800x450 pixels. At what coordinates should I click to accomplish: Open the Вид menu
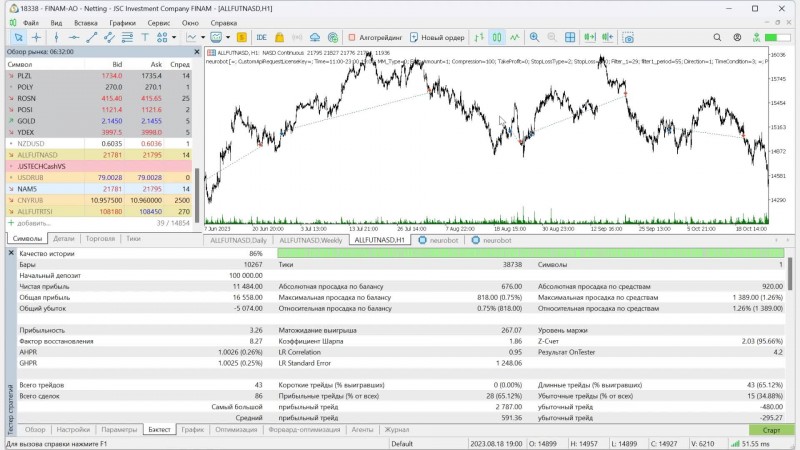pyautogui.click(x=56, y=23)
